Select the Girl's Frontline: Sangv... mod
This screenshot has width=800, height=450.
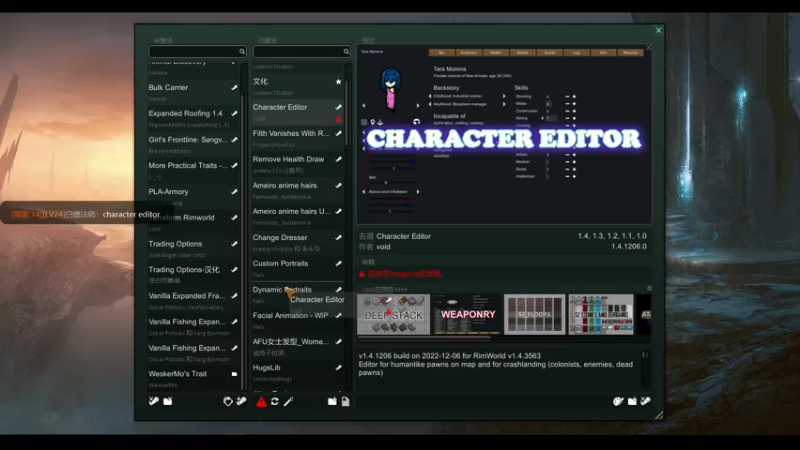(193, 144)
